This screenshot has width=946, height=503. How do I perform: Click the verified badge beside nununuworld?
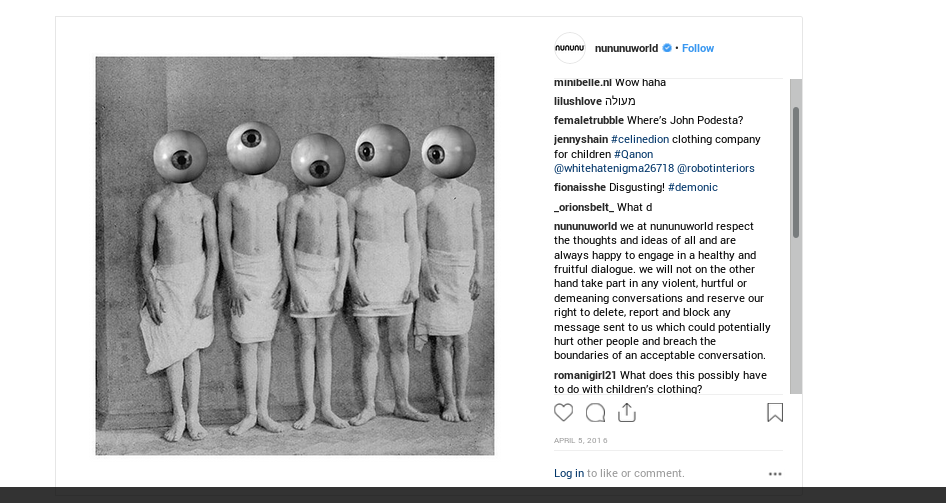point(667,48)
